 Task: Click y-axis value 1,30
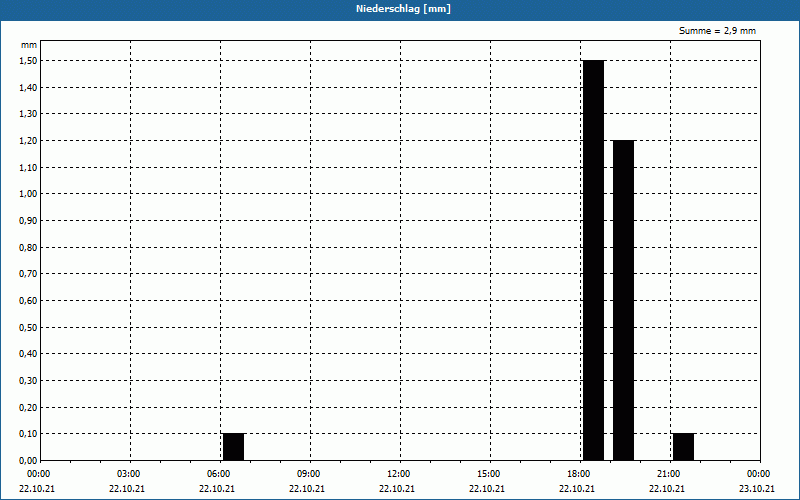(x=28, y=114)
